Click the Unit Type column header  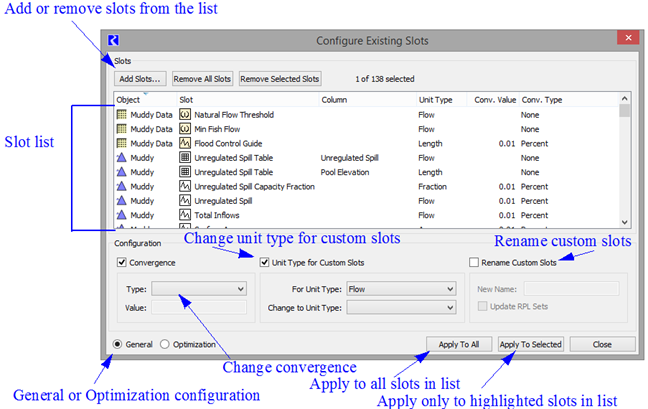435,100
